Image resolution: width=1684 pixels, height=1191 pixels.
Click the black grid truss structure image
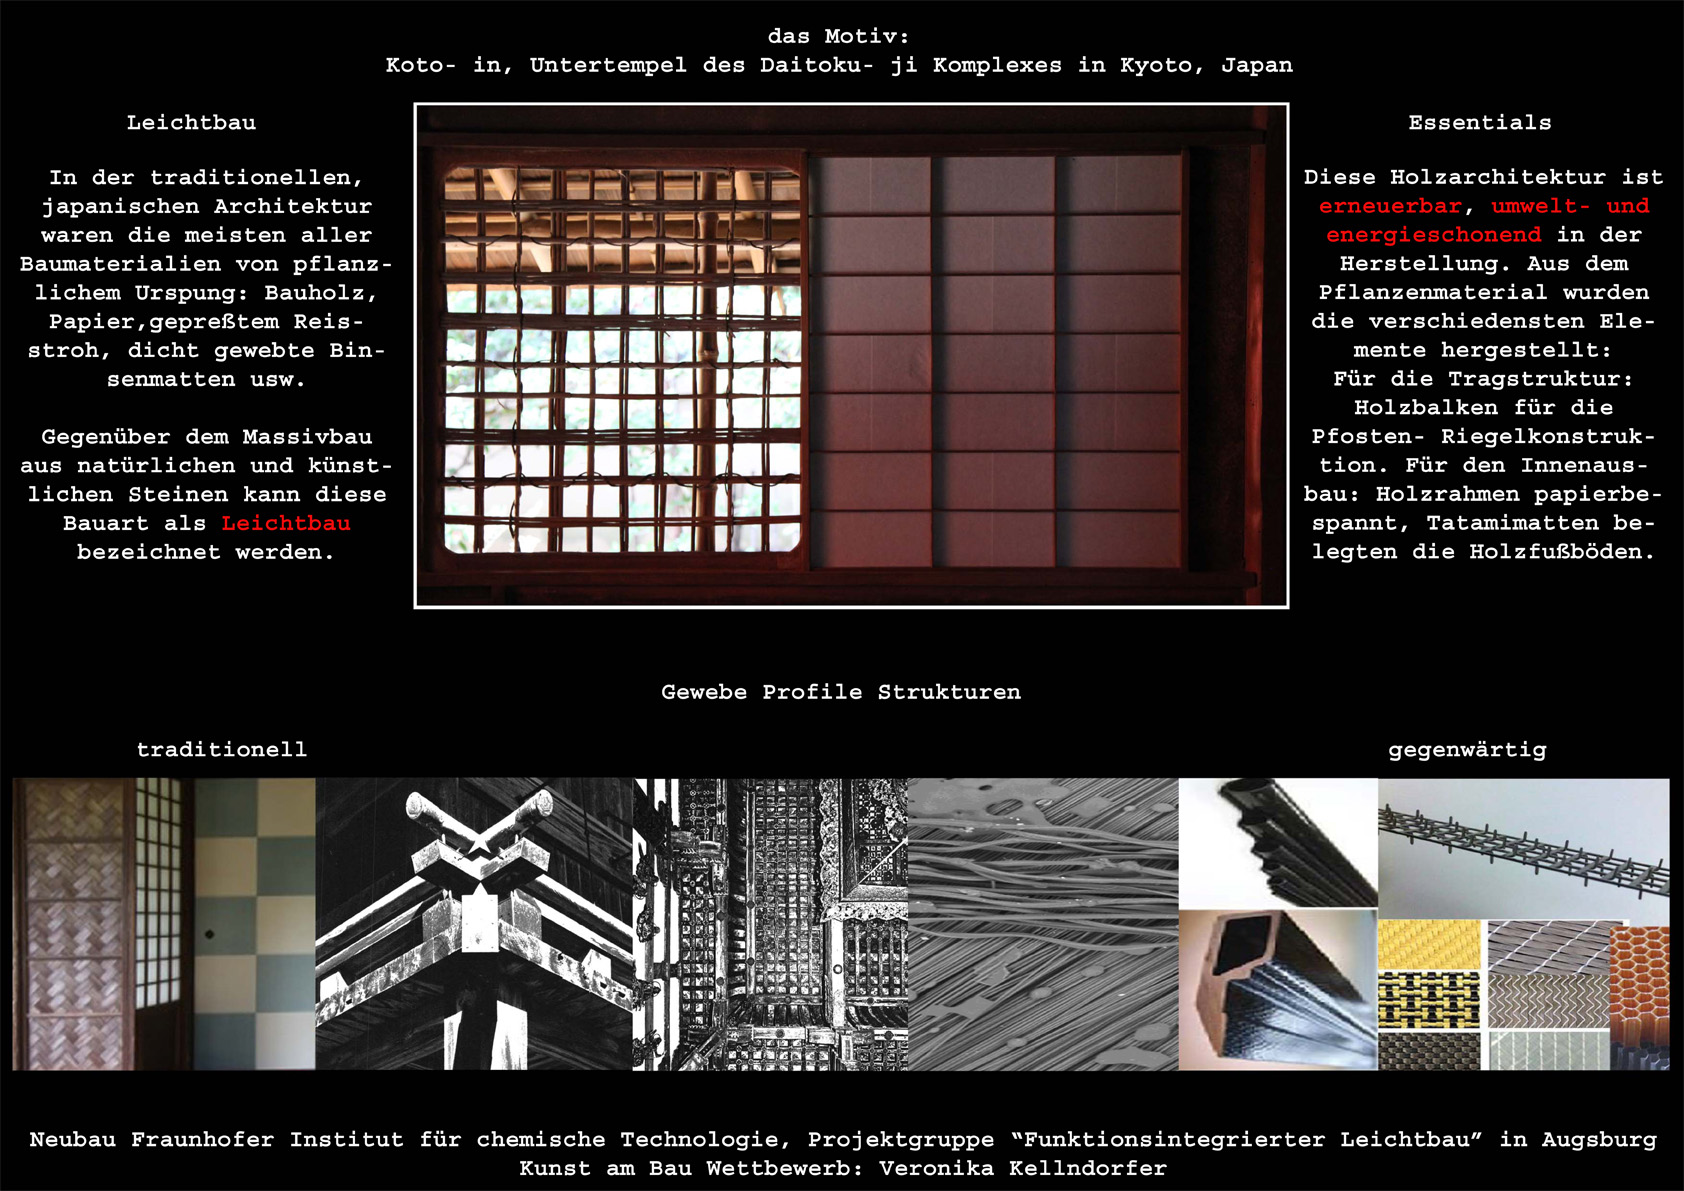pos(1523,846)
